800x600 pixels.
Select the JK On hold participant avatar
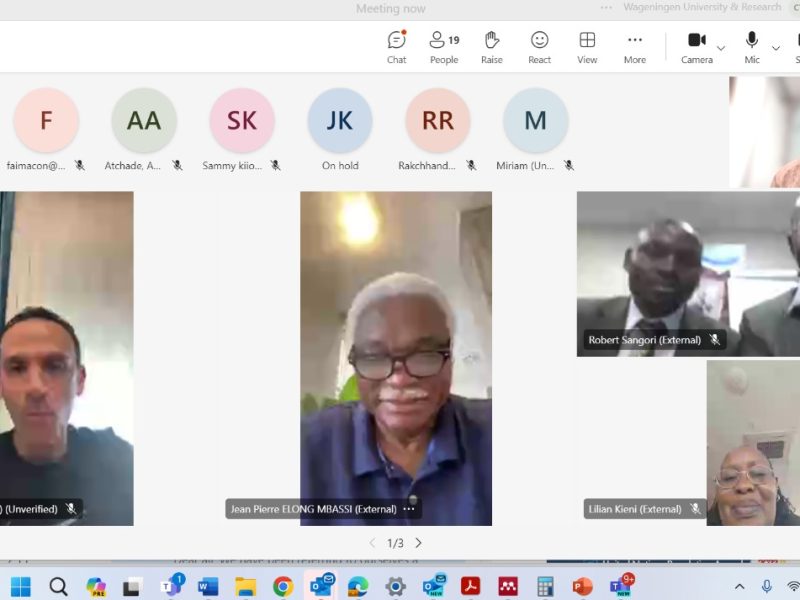(x=340, y=121)
